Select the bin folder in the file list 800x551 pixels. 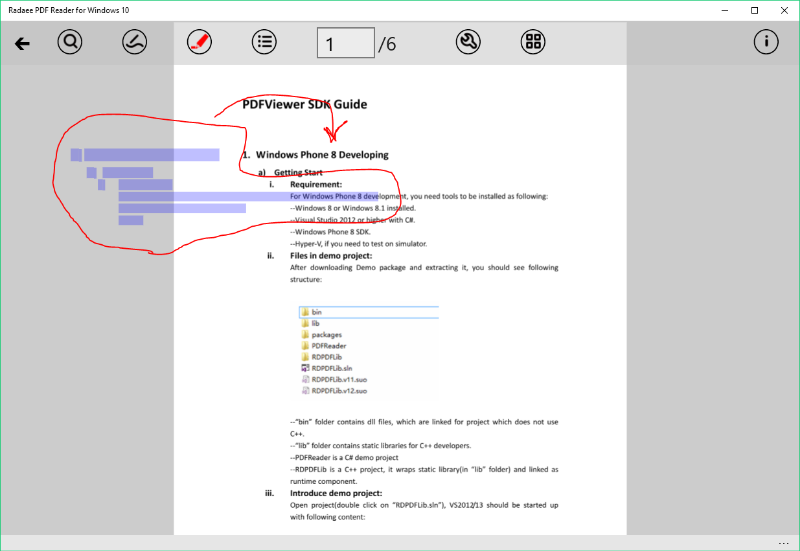pyautogui.click(x=316, y=312)
